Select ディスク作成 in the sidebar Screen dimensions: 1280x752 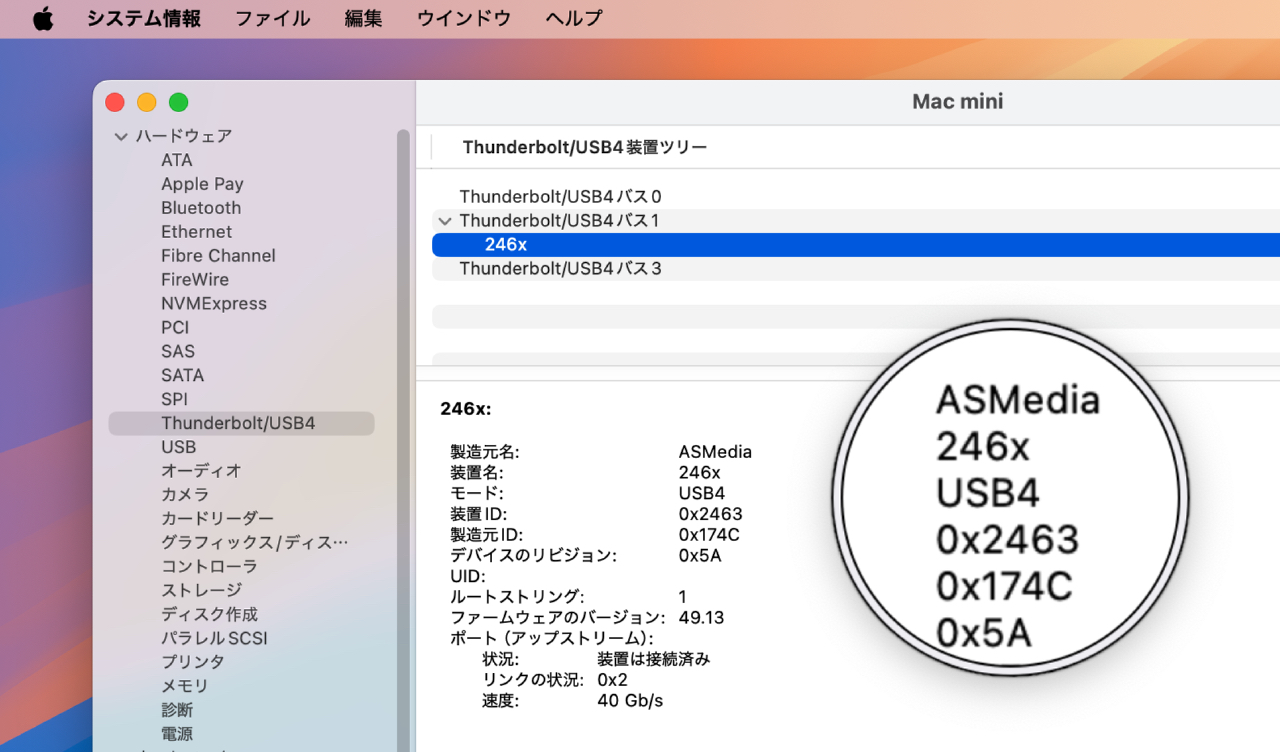(x=209, y=615)
